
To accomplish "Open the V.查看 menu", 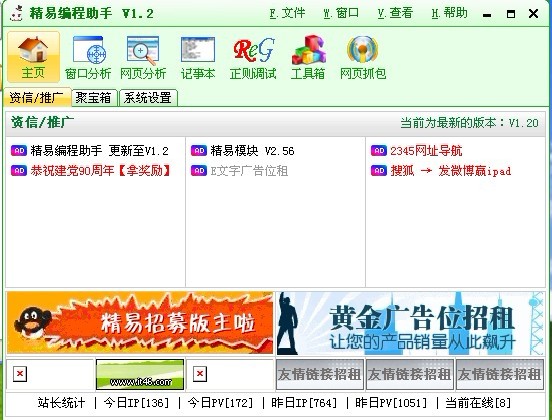I will pyautogui.click(x=395, y=13).
